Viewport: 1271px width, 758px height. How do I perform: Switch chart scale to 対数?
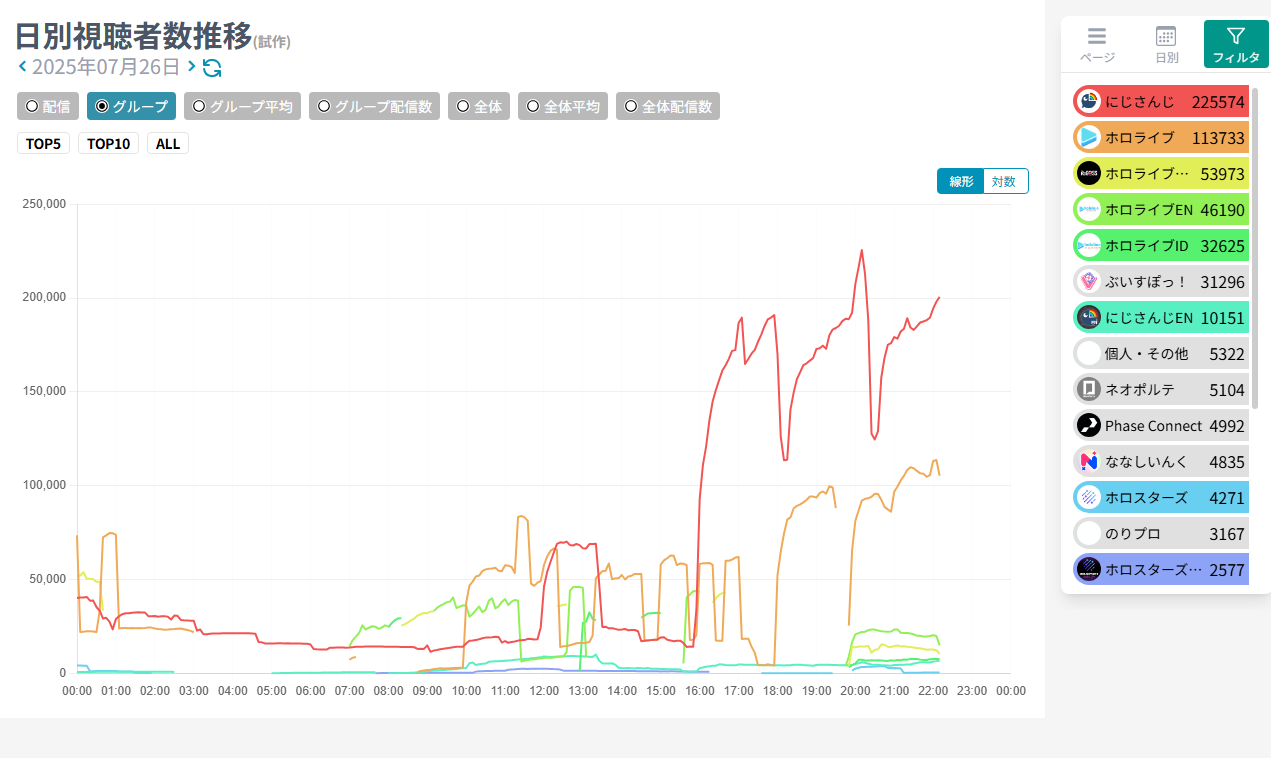point(1004,181)
